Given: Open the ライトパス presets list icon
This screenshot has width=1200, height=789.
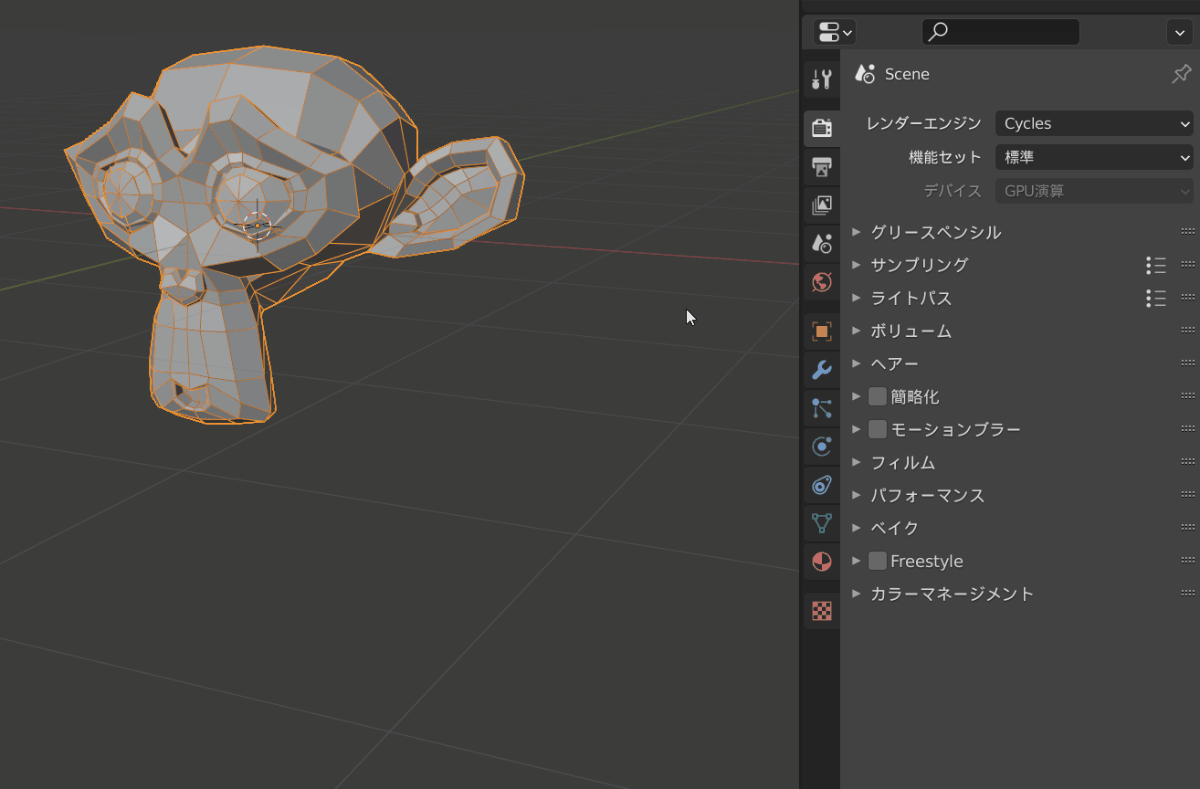Looking at the screenshot, I should (x=1156, y=298).
